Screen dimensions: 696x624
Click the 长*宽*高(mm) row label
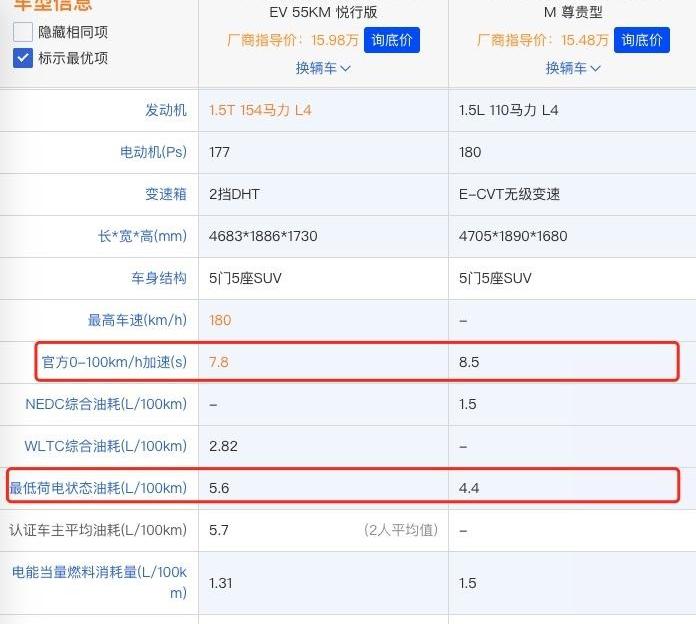[142, 236]
